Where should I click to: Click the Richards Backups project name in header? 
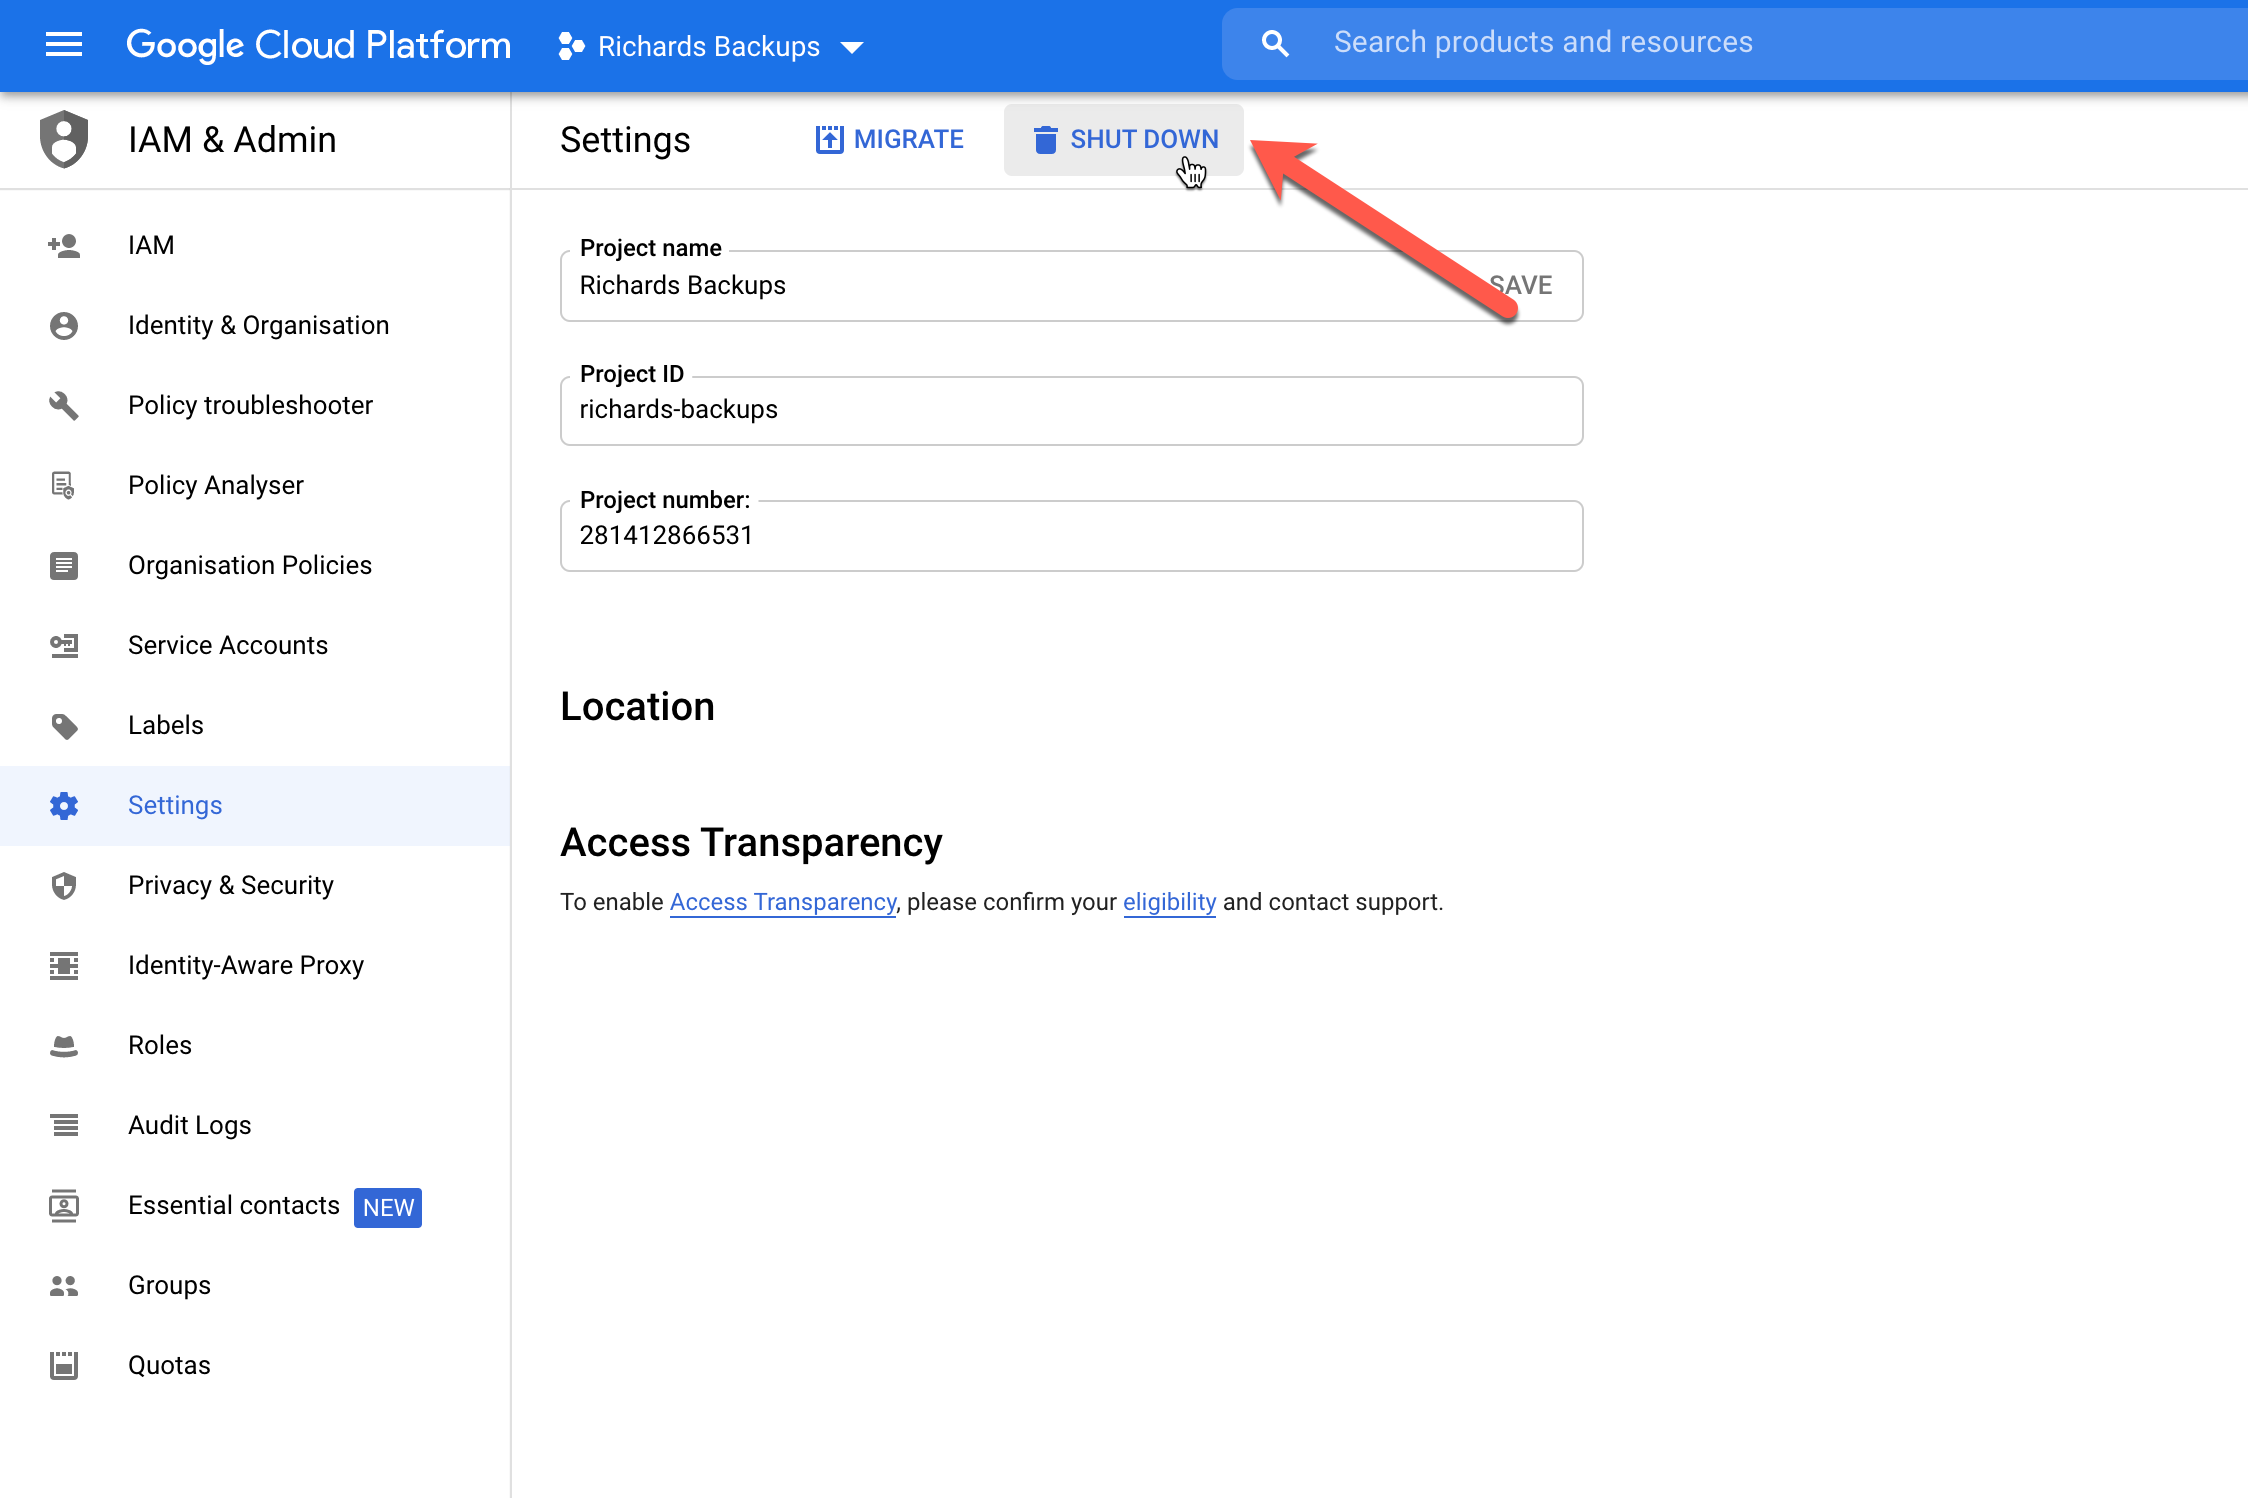(709, 47)
